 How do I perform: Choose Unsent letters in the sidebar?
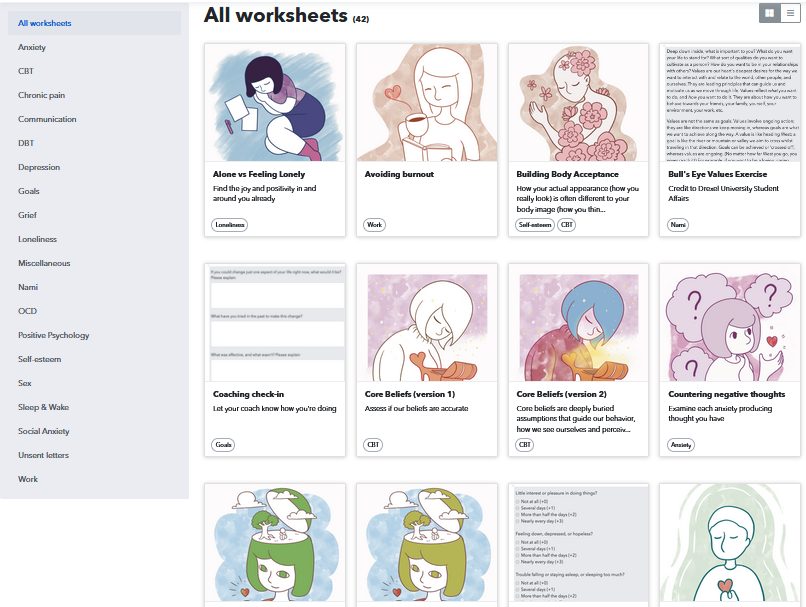43,455
